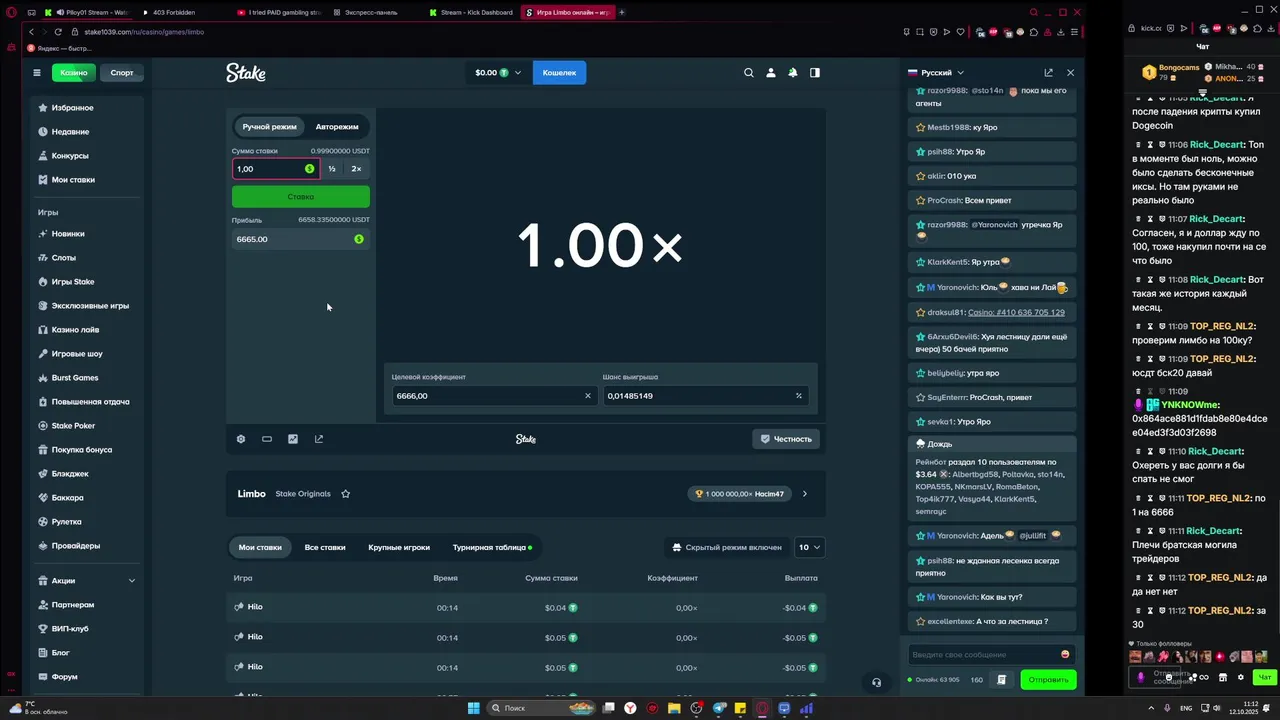Viewport: 1280px width, 720px height.
Task: Open Kick chat settings gear
Action: pyautogui.click(x=1241, y=677)
